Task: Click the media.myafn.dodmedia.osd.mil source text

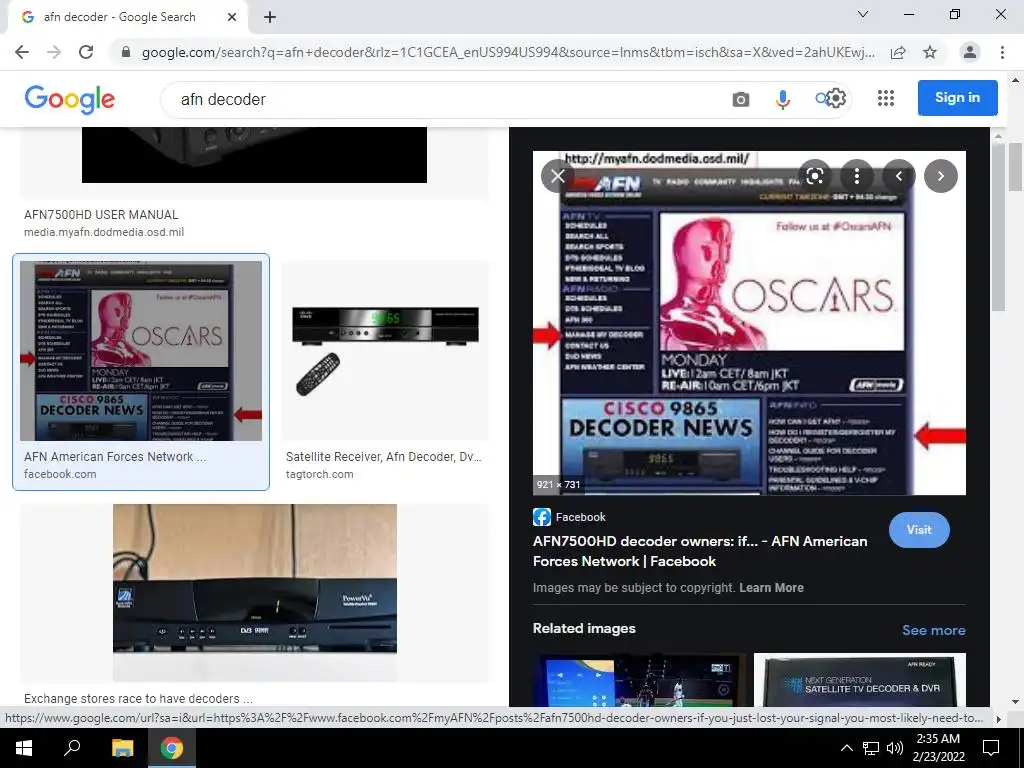Action: pos(104,232)
